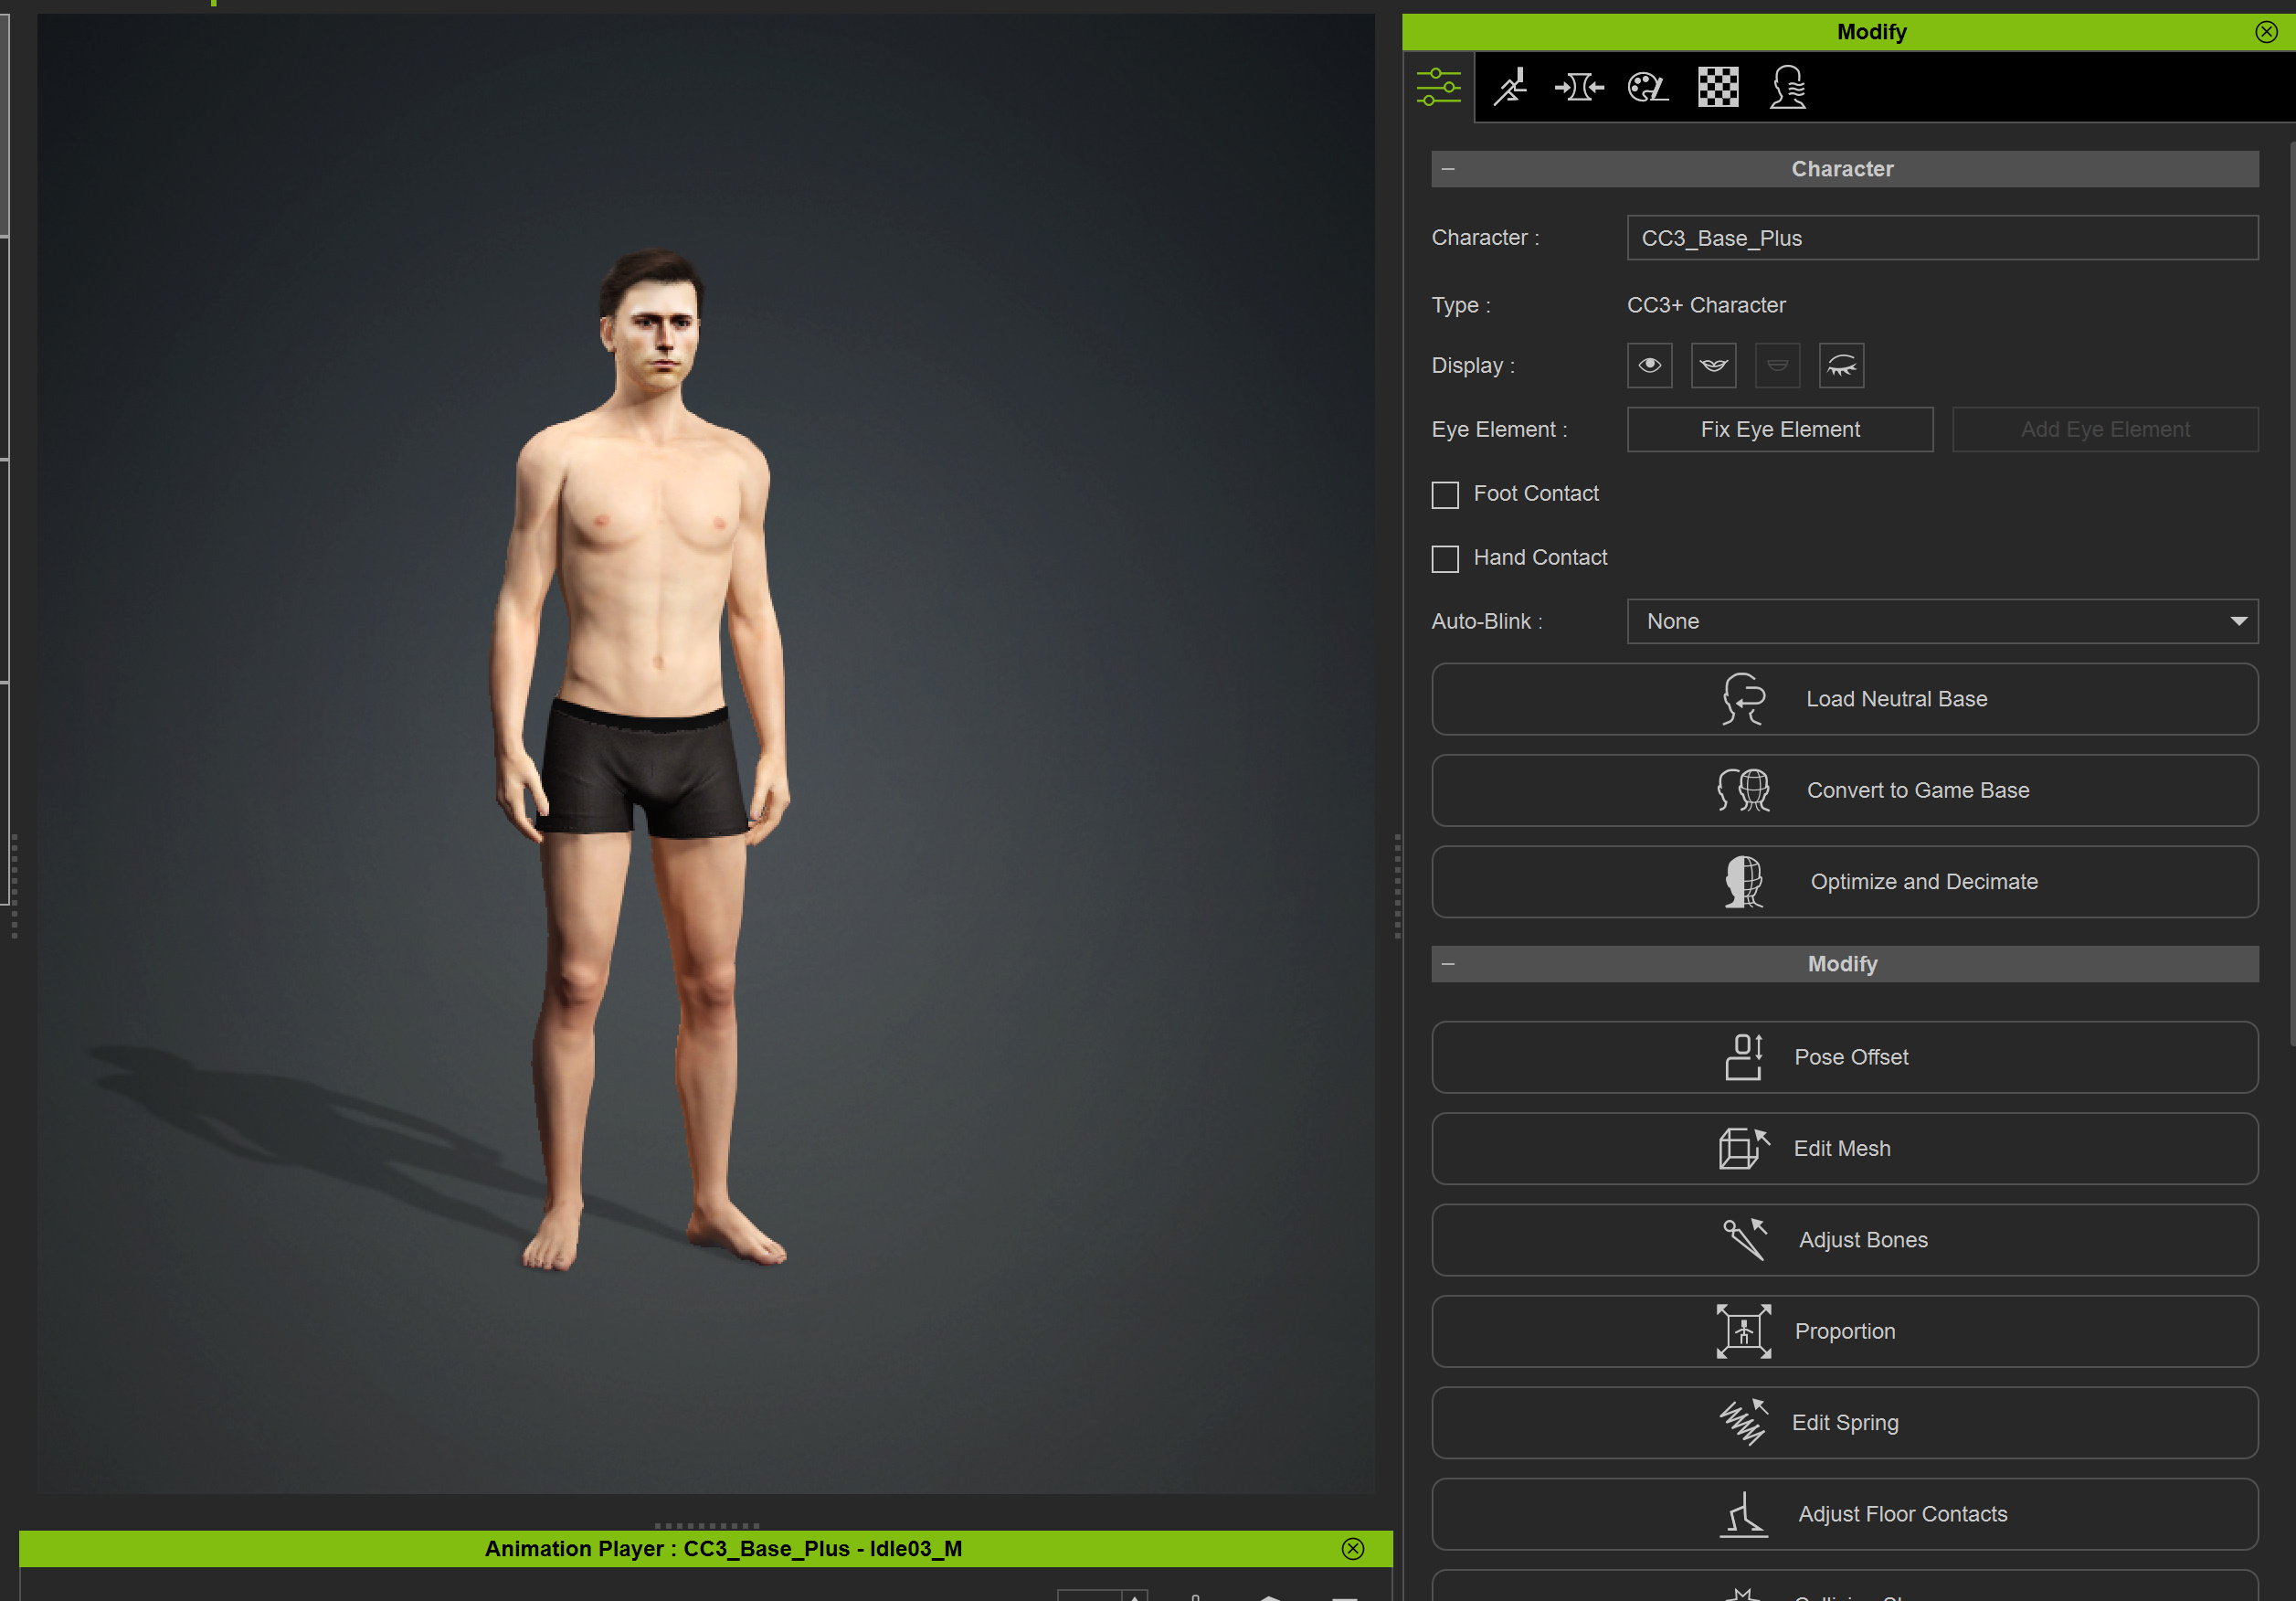Toggle eye display icon

pos(1649,365)
